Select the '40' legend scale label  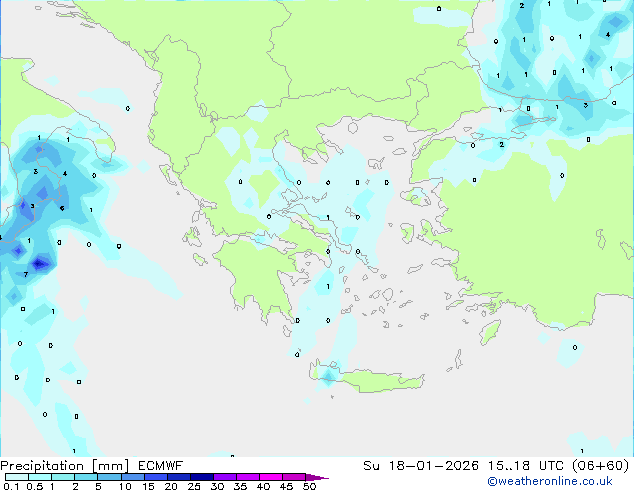coord(263,486)
